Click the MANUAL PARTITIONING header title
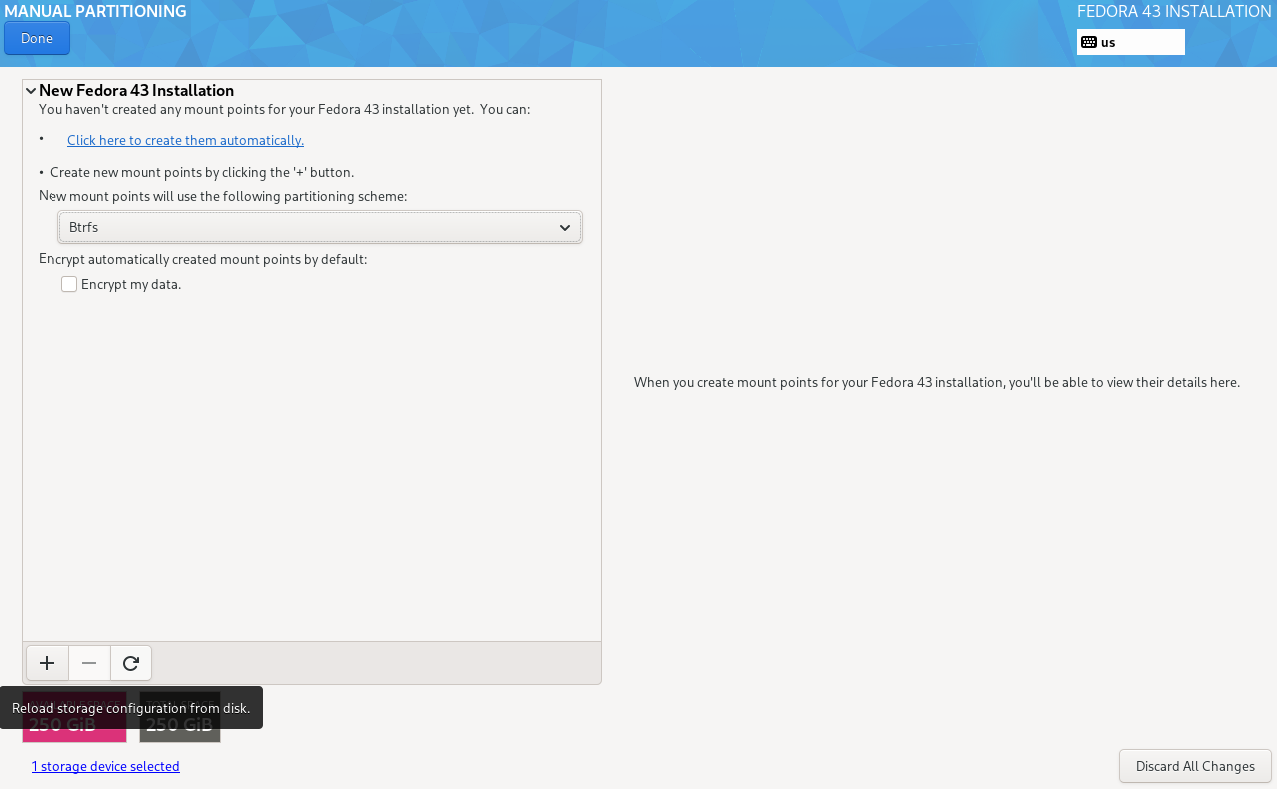Screen dimensions: 1277x789 click(x=95, y=12)
